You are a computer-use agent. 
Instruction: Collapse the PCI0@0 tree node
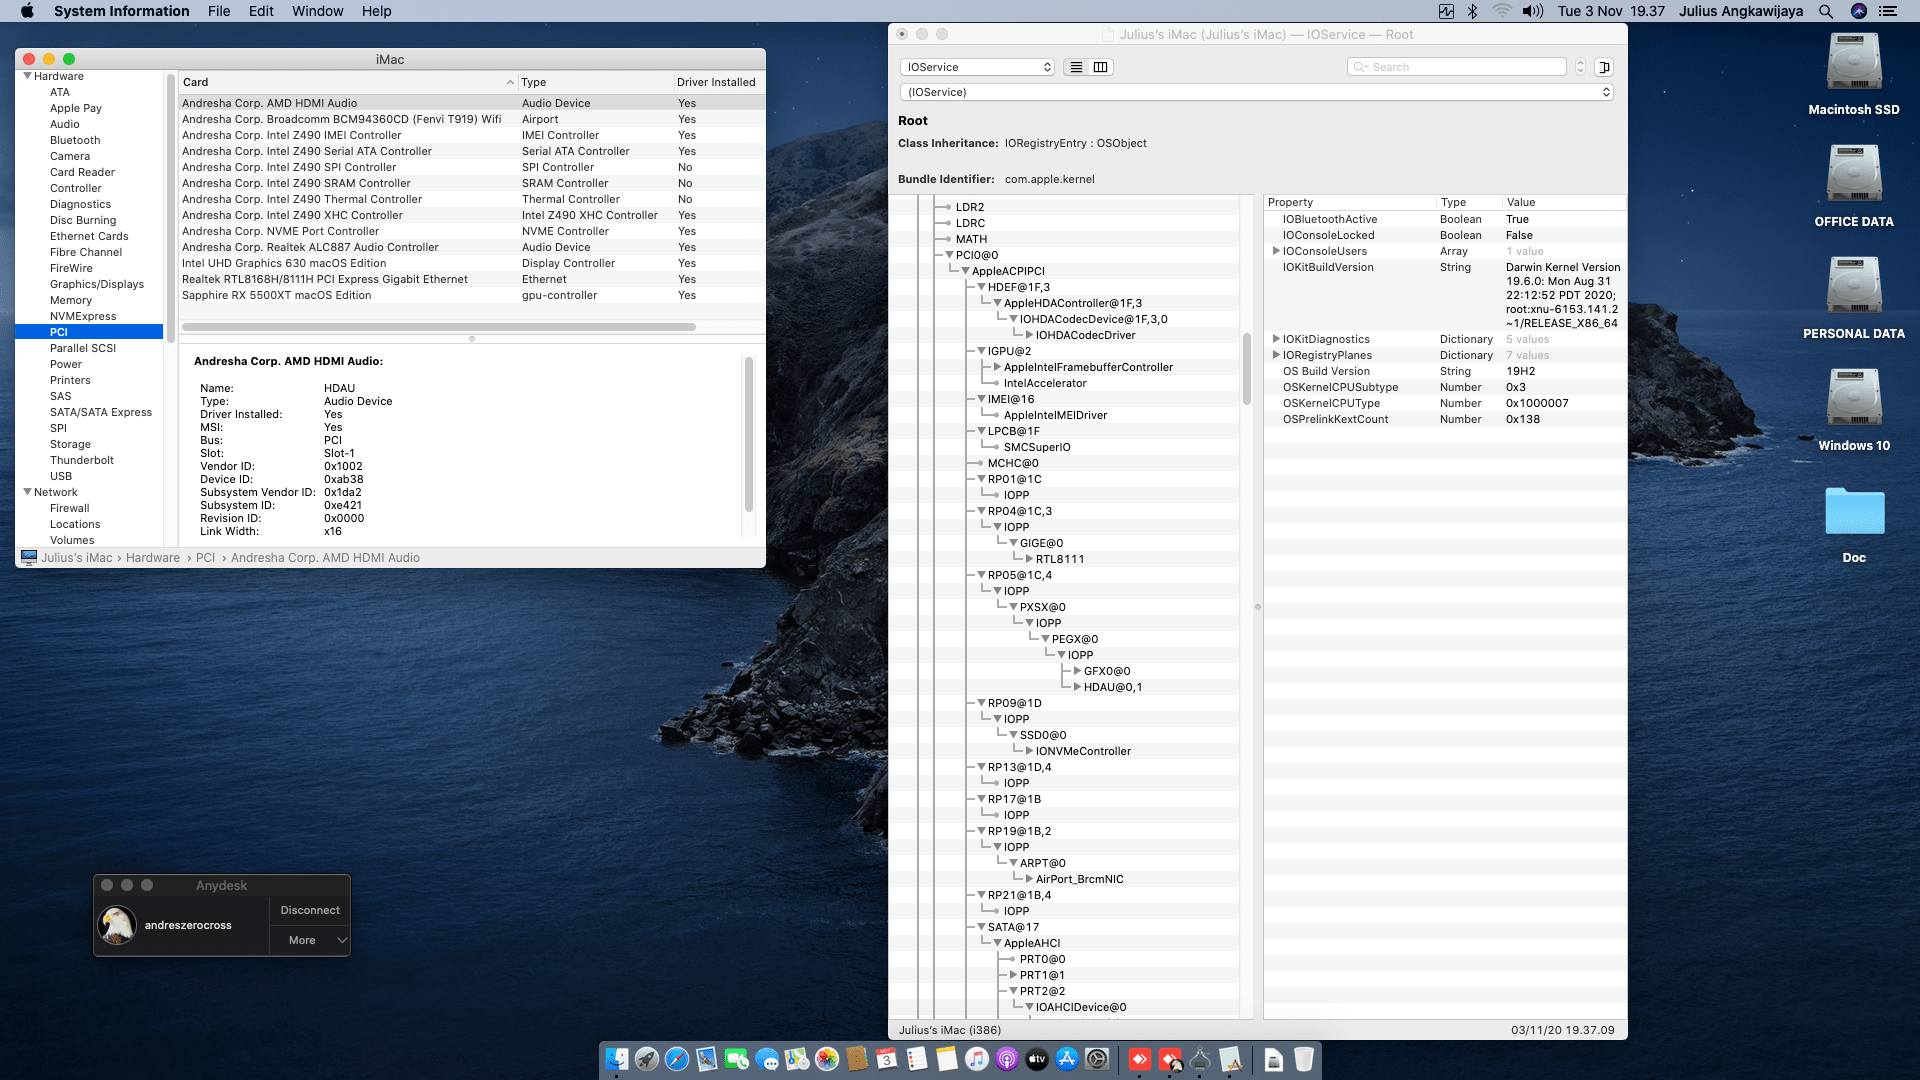pos(949,255)
